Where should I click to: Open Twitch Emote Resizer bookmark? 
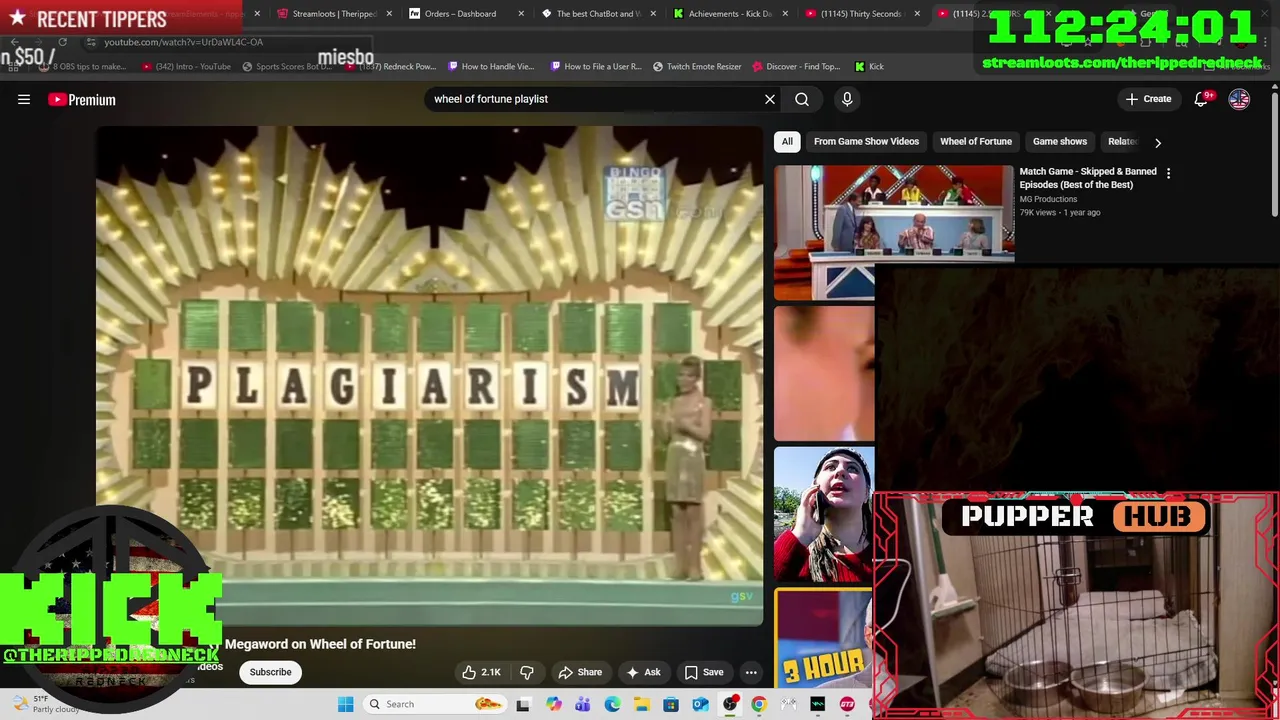click(x=697, y=66)
